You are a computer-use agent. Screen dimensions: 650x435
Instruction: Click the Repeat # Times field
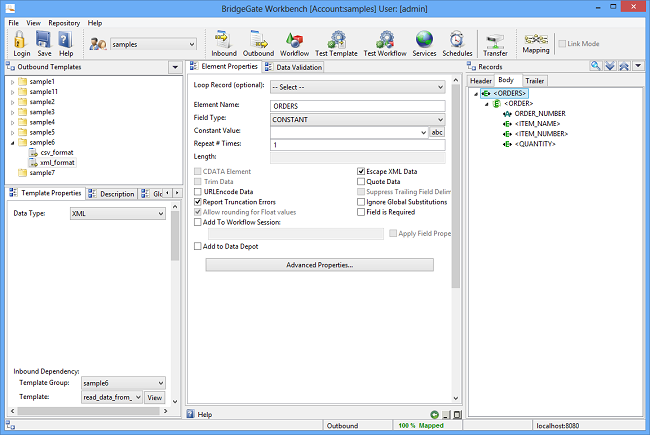coord(358,145)
